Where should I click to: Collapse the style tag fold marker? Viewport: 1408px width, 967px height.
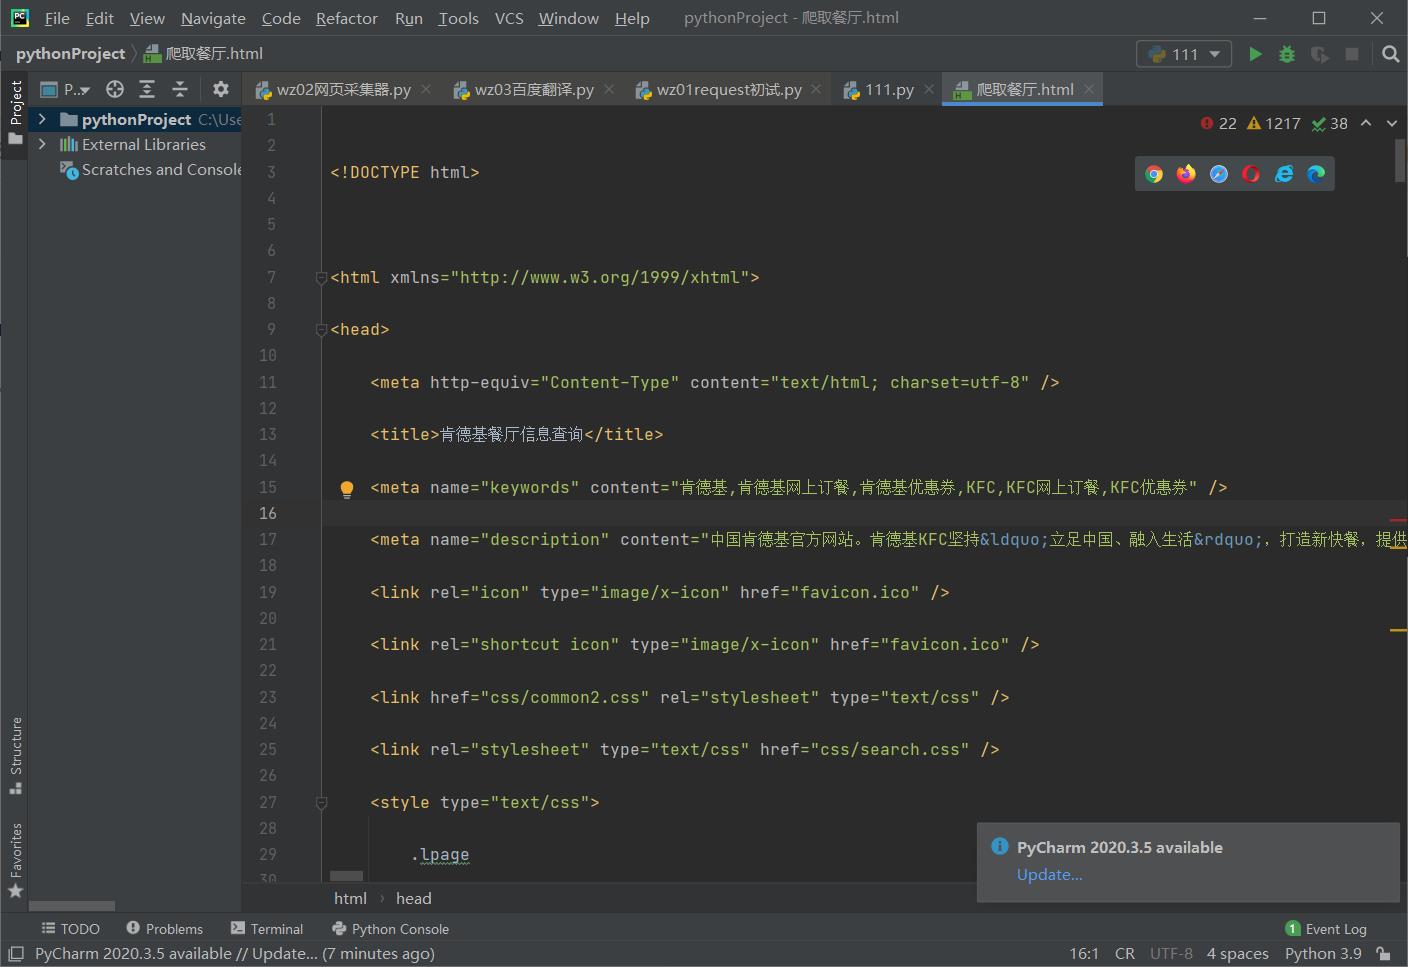coord(321,802)
